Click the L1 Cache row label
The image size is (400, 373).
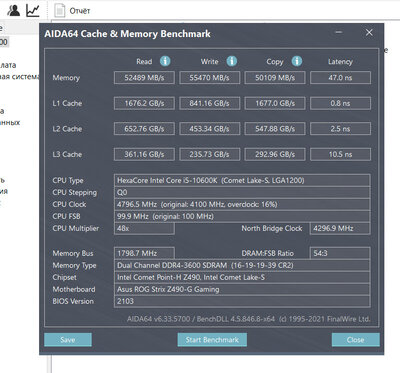coord(67,103)
